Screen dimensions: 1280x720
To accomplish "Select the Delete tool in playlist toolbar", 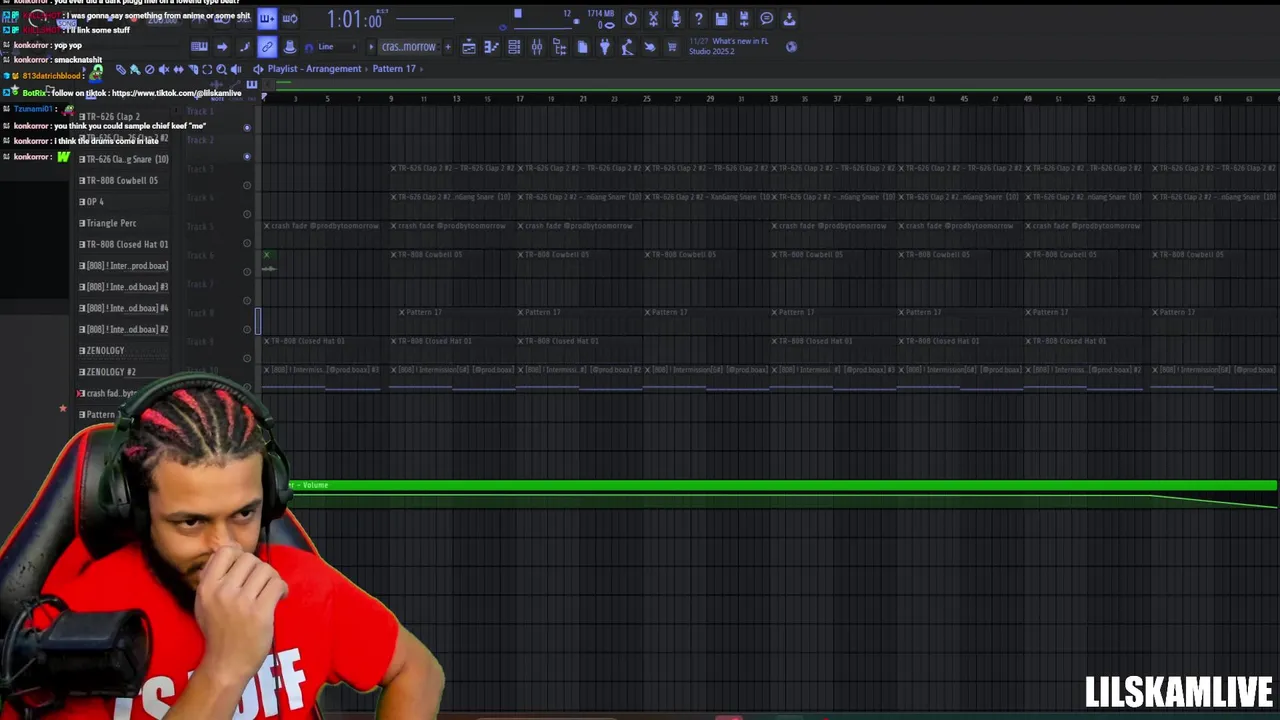I will pos(149,69).
